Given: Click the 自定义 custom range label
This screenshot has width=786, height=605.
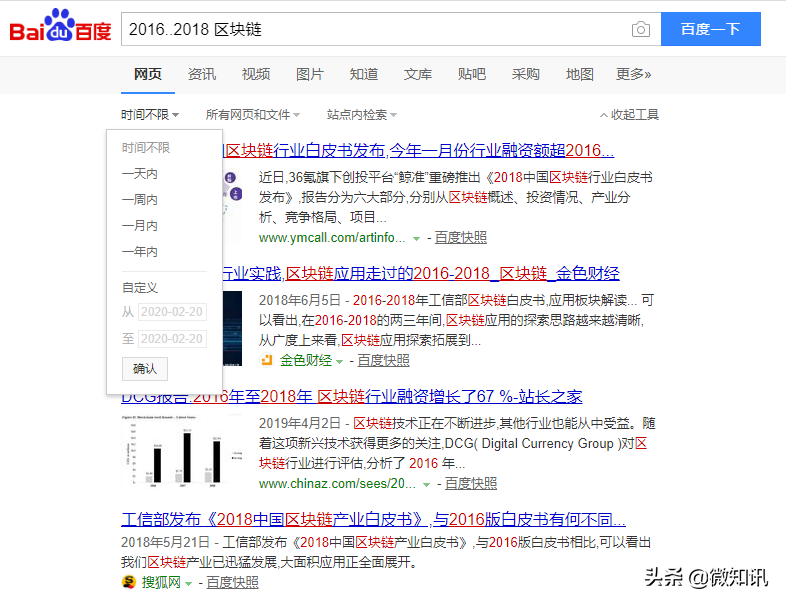Looking at the screenshot, I should coord(140,288).
